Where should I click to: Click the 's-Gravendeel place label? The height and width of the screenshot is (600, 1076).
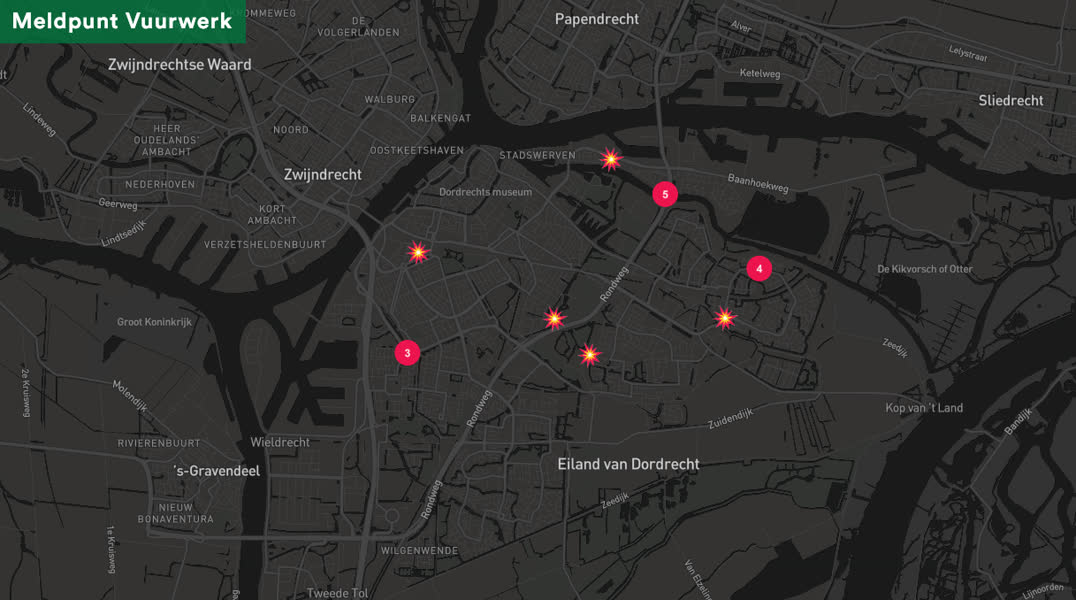(217, 471)
